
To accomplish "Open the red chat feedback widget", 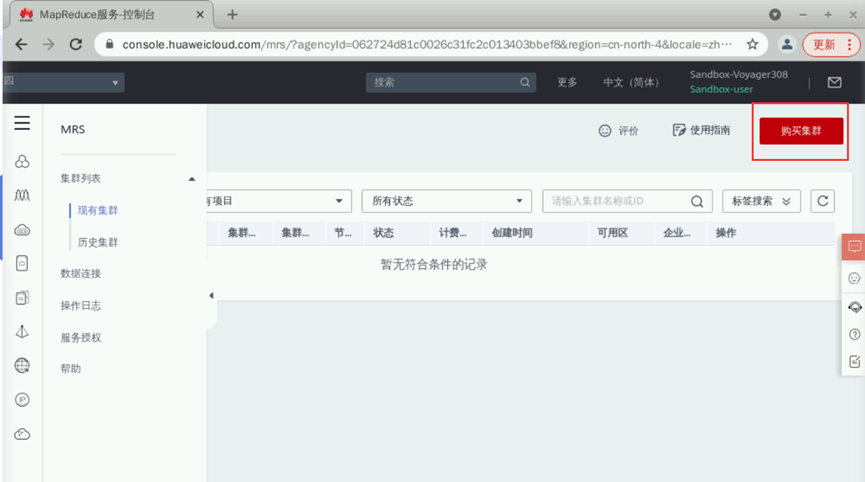I will [854, 247].
